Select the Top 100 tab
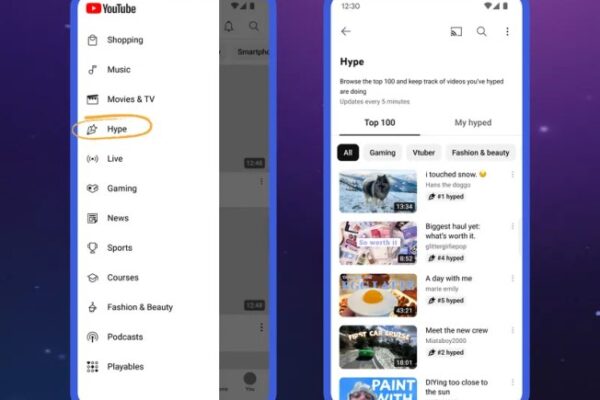 pyautogui.click(x=379, y=122)
